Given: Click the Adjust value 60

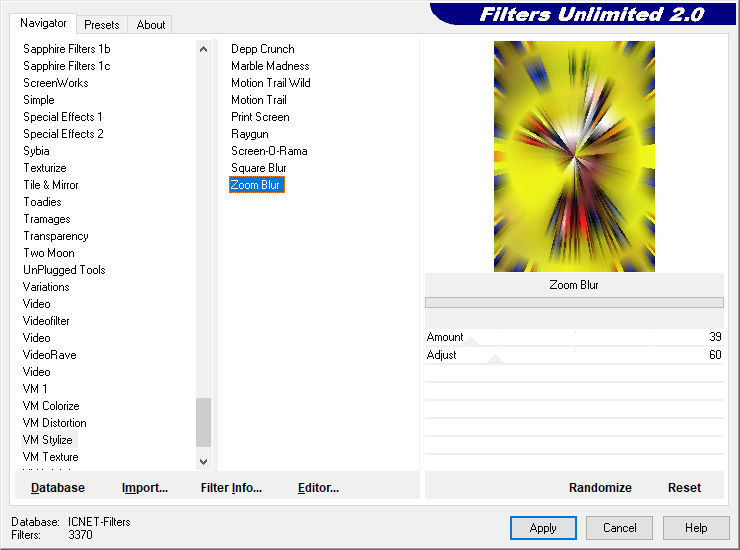Looking at the screenshot, I should (x=715, y=355).
